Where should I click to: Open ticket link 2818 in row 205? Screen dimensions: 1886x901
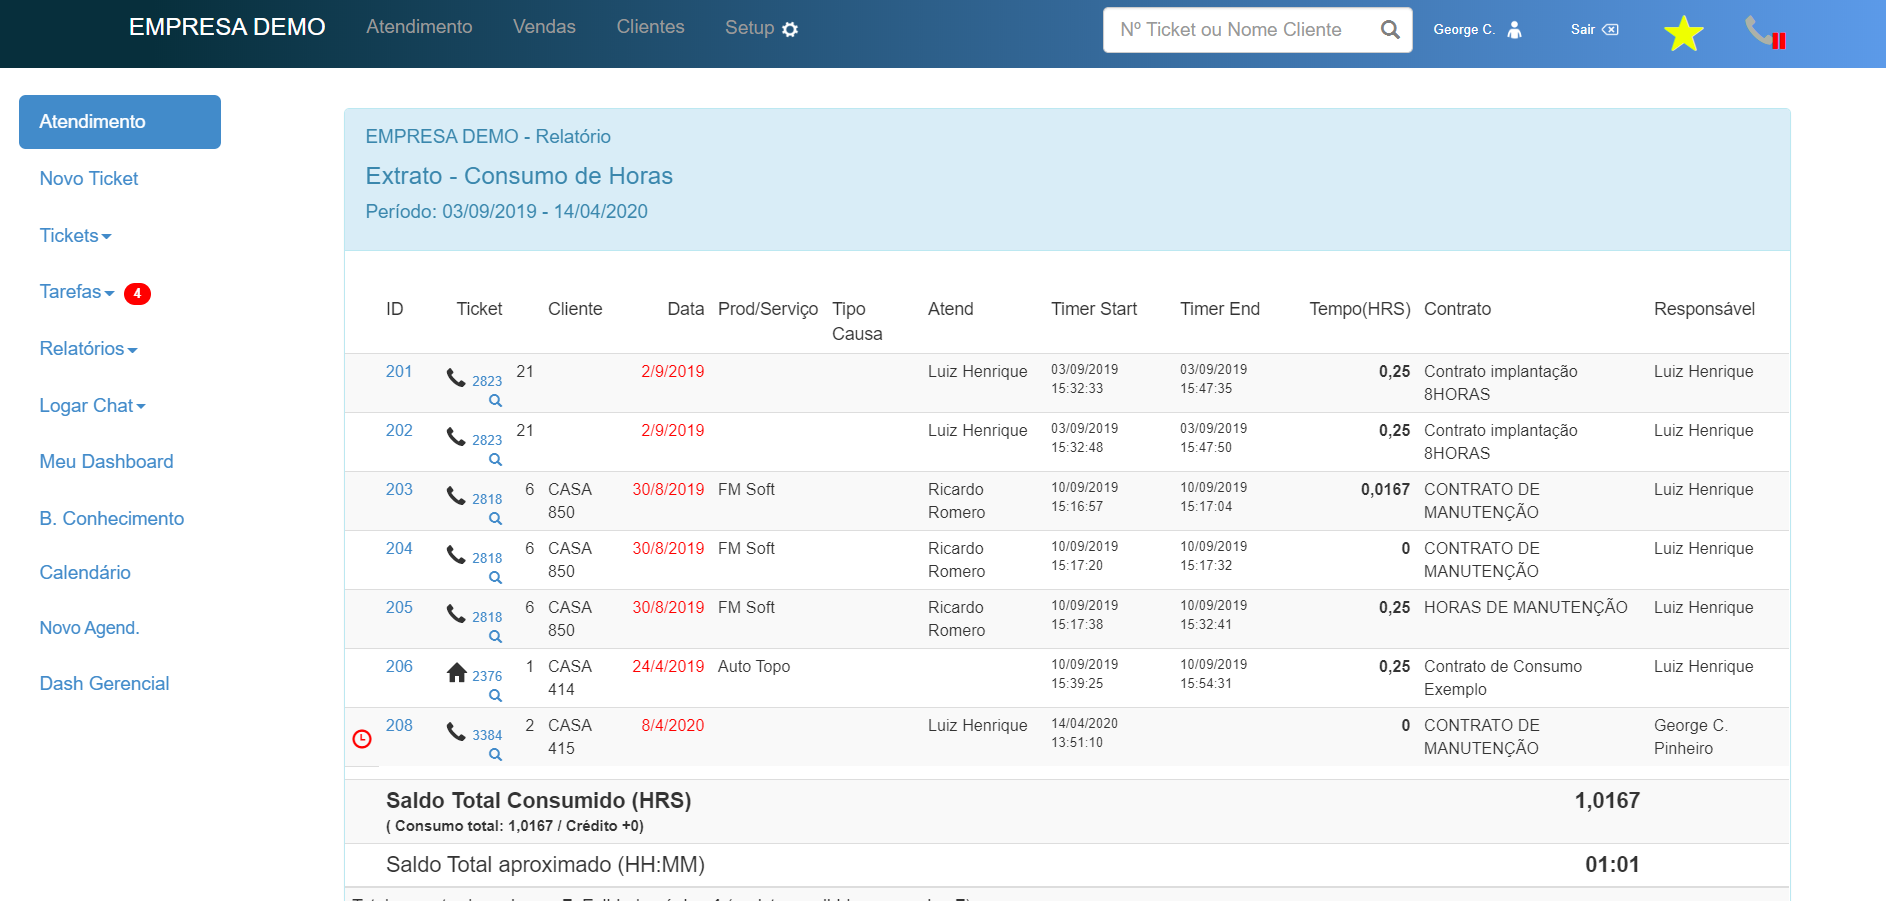click(x=487, y=617)
